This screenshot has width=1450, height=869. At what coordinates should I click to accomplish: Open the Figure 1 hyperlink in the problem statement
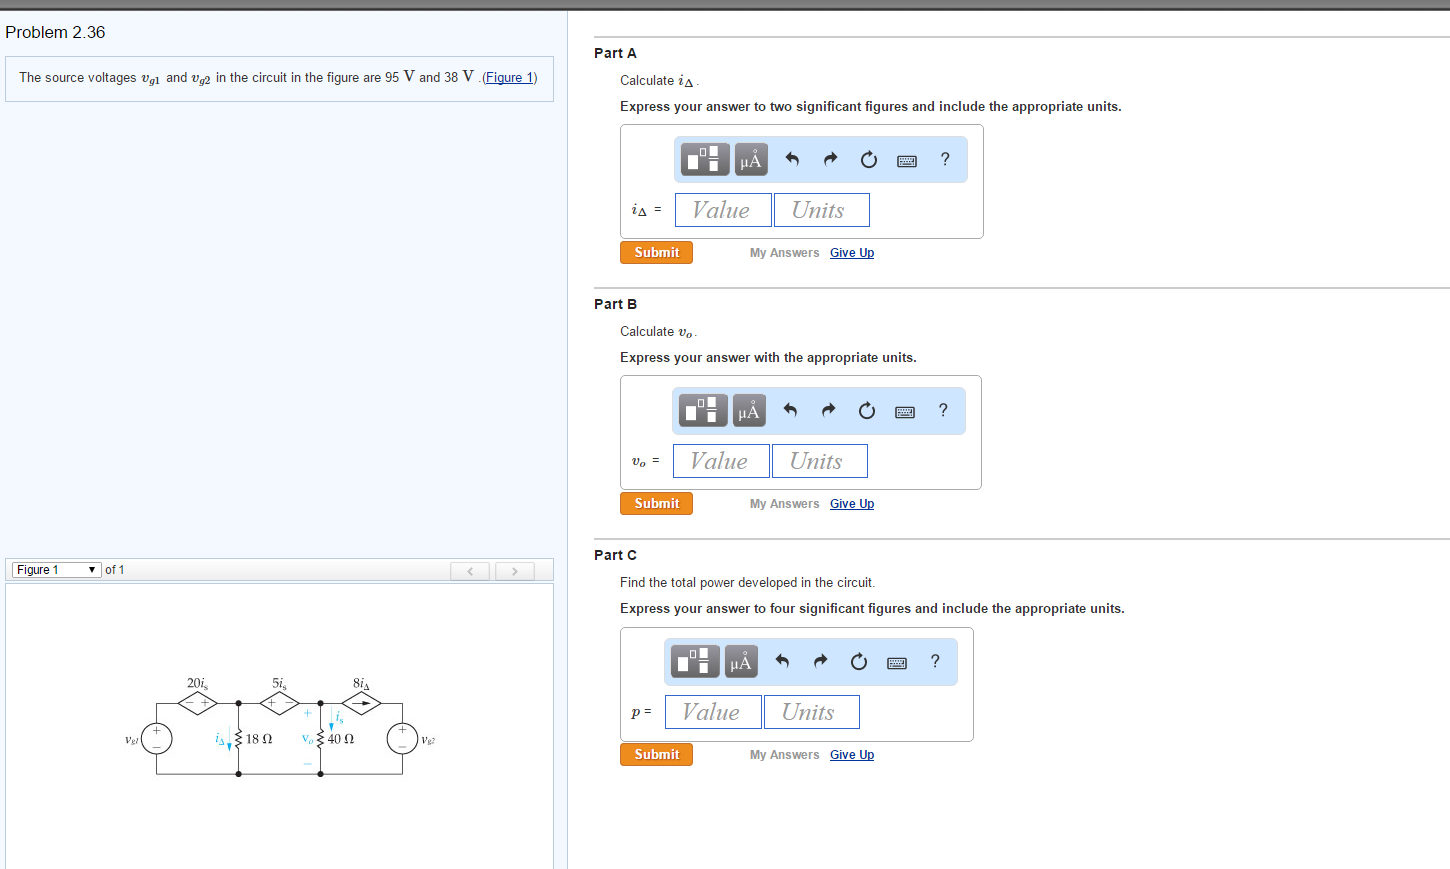509,77
